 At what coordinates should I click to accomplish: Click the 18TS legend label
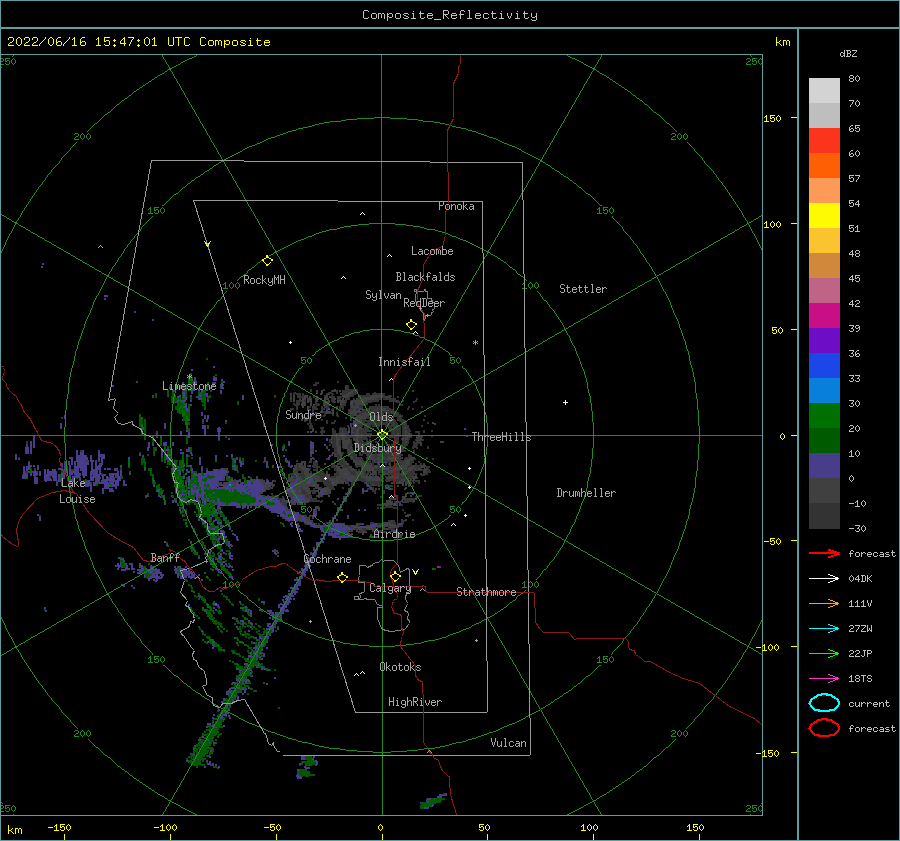pos(860,679)
